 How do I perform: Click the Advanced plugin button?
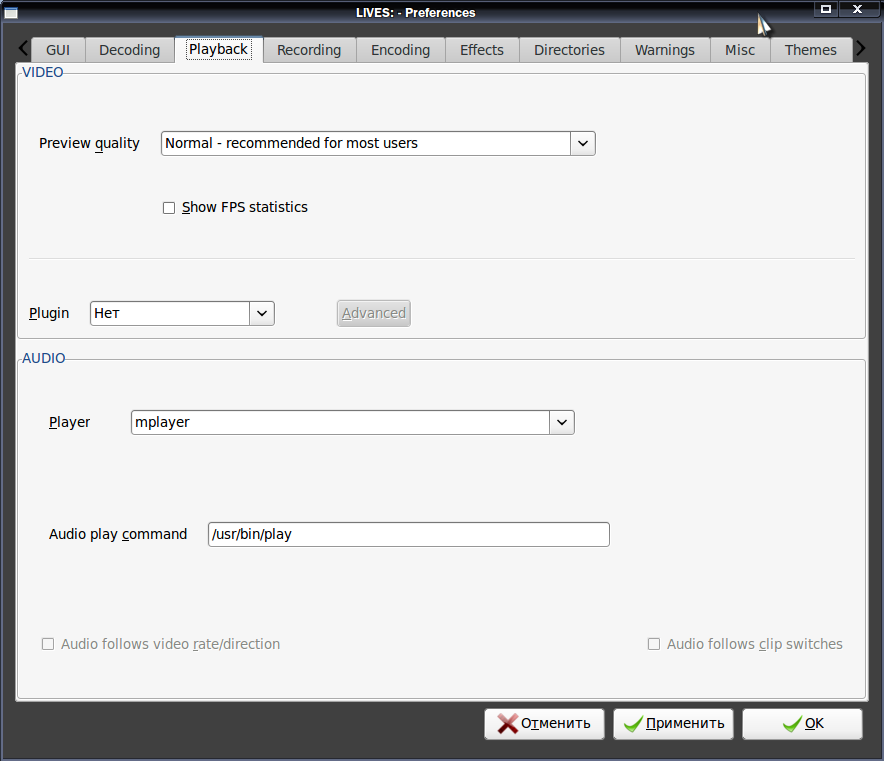coord(374,313)
